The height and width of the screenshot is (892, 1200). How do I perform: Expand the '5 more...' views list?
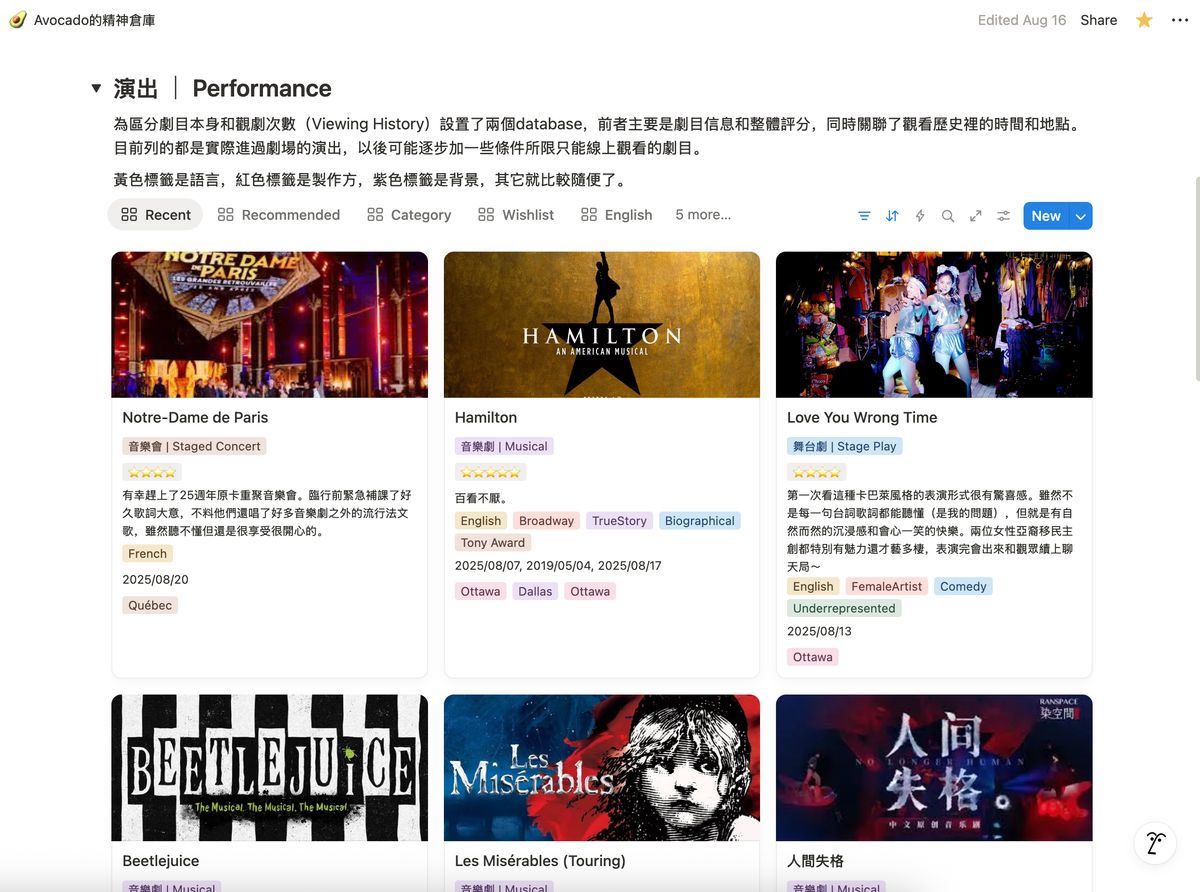(703, 215)
